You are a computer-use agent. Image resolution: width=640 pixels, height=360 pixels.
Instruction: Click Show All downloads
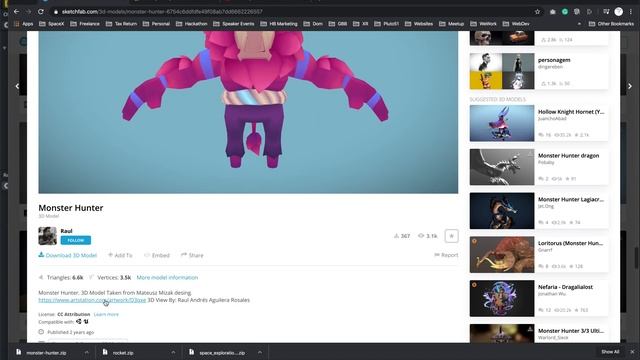610,352
